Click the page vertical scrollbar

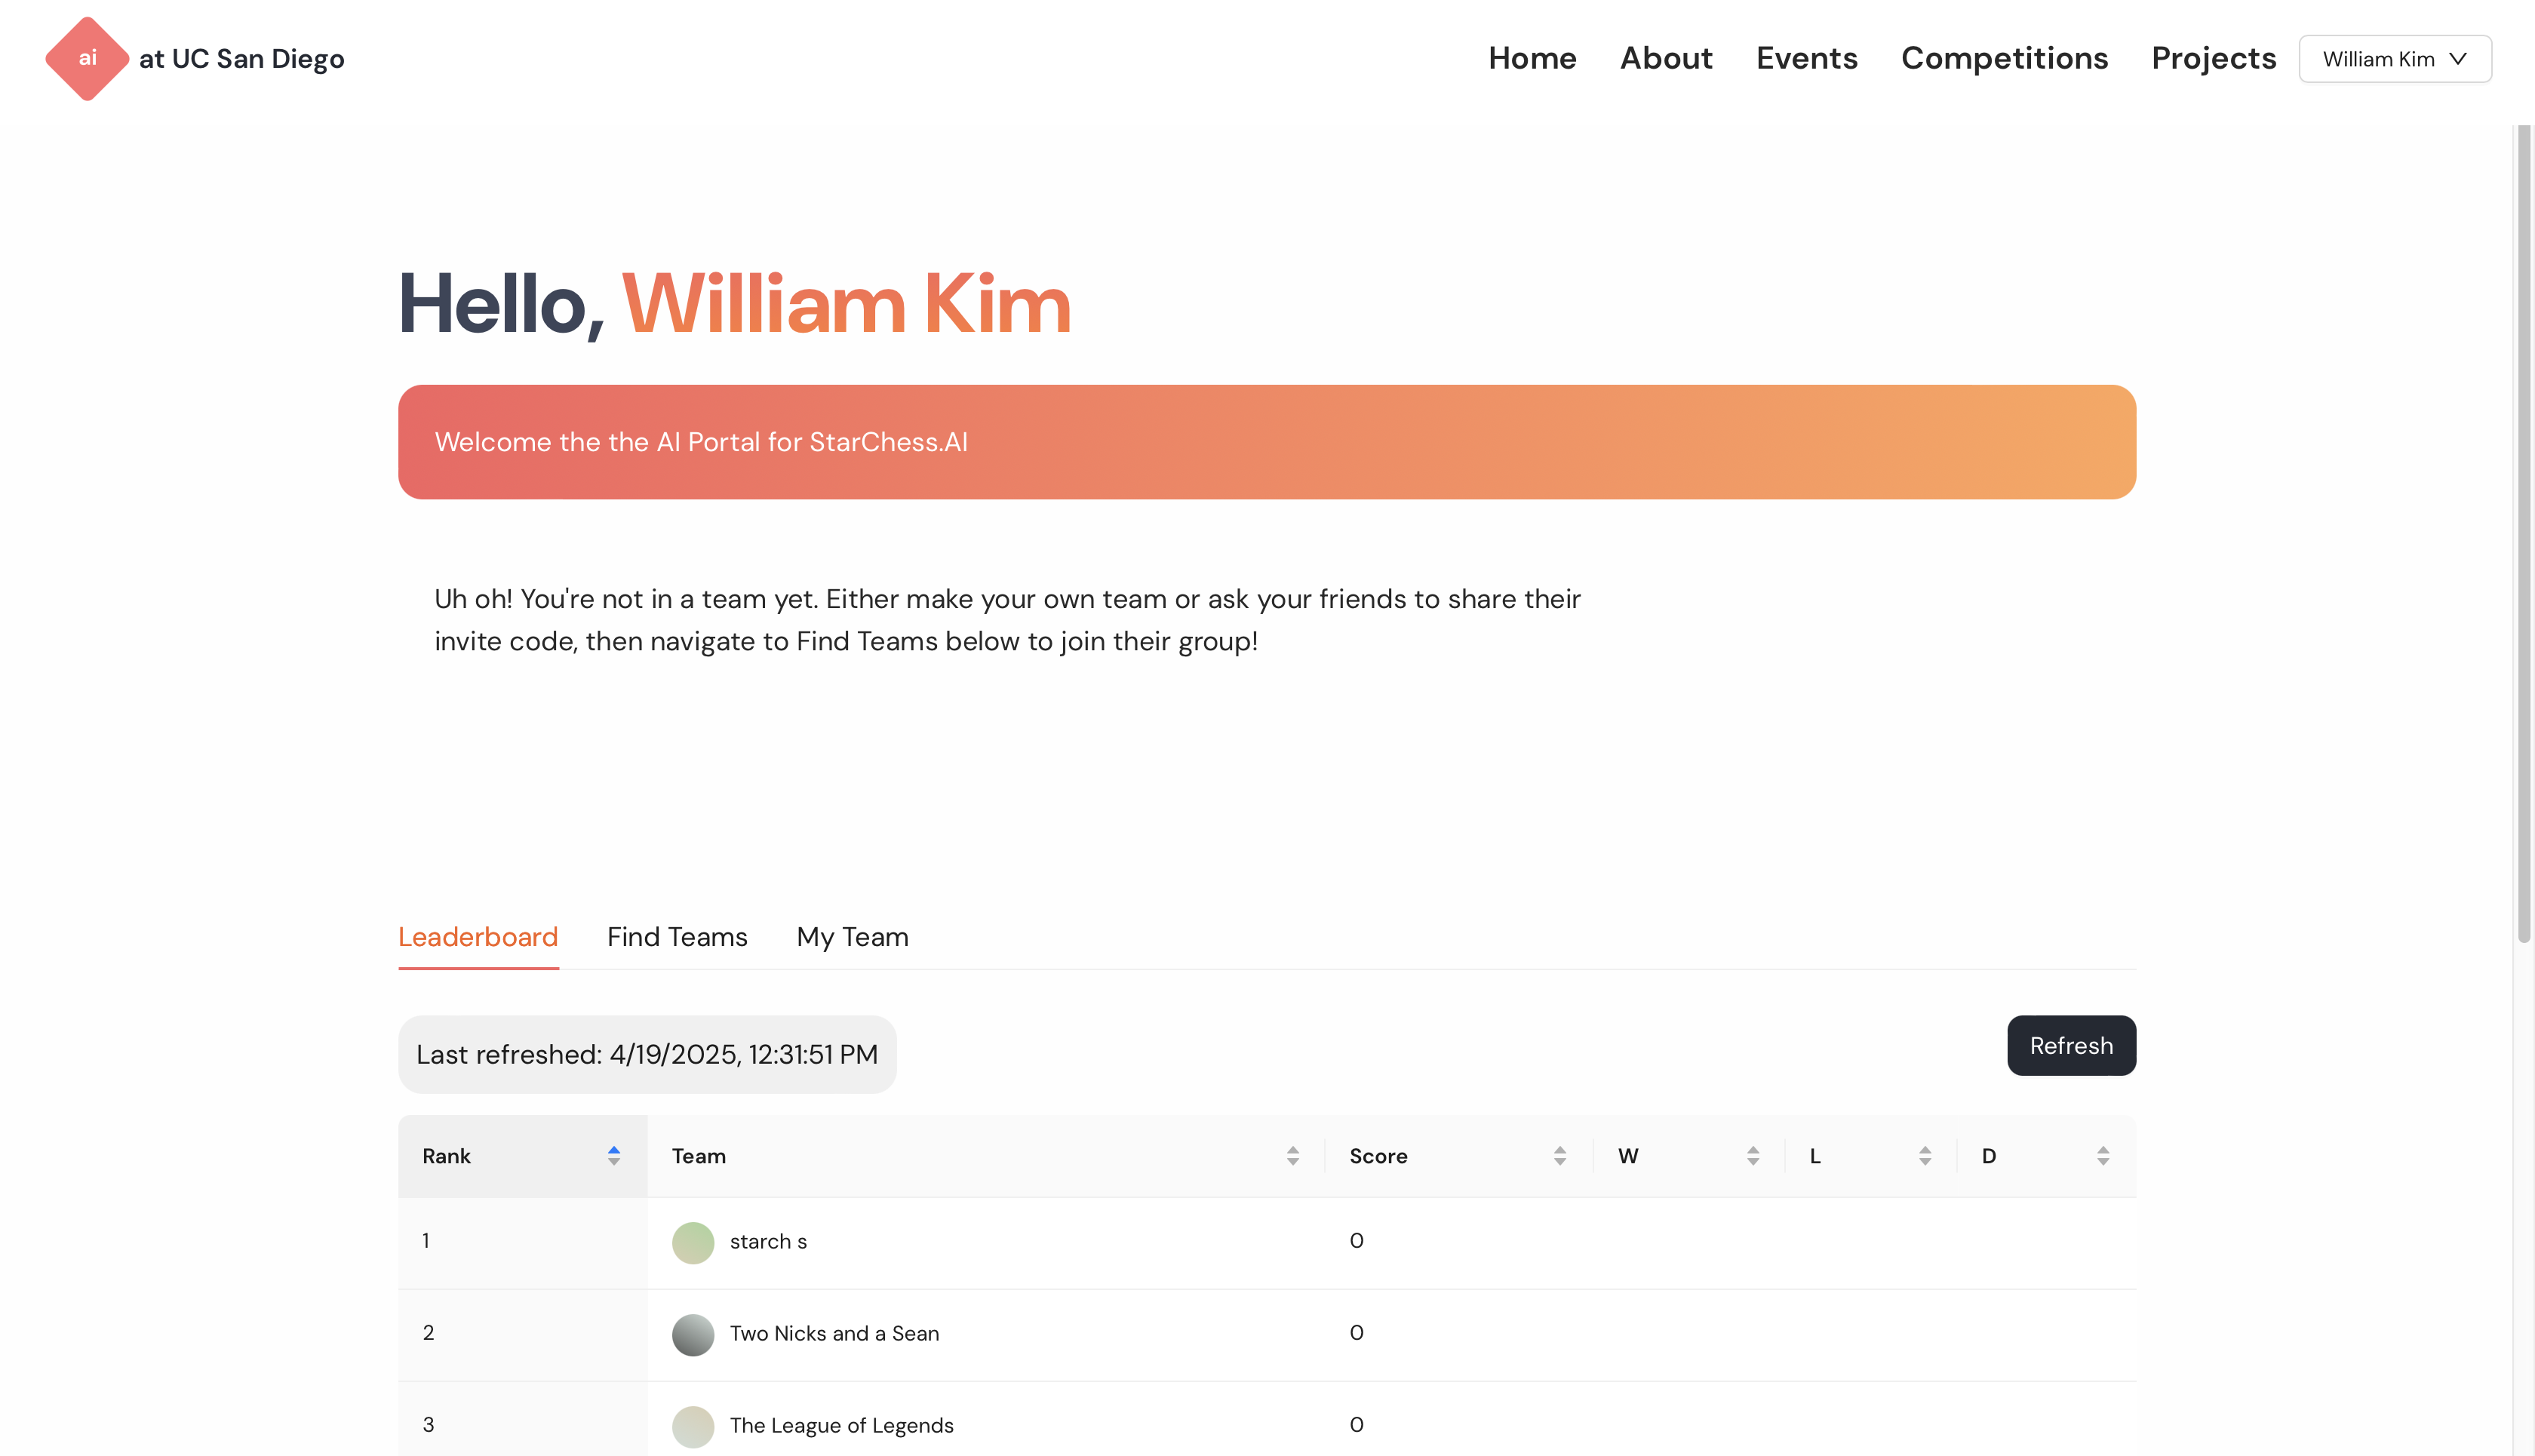click(x=2523, y=530)
